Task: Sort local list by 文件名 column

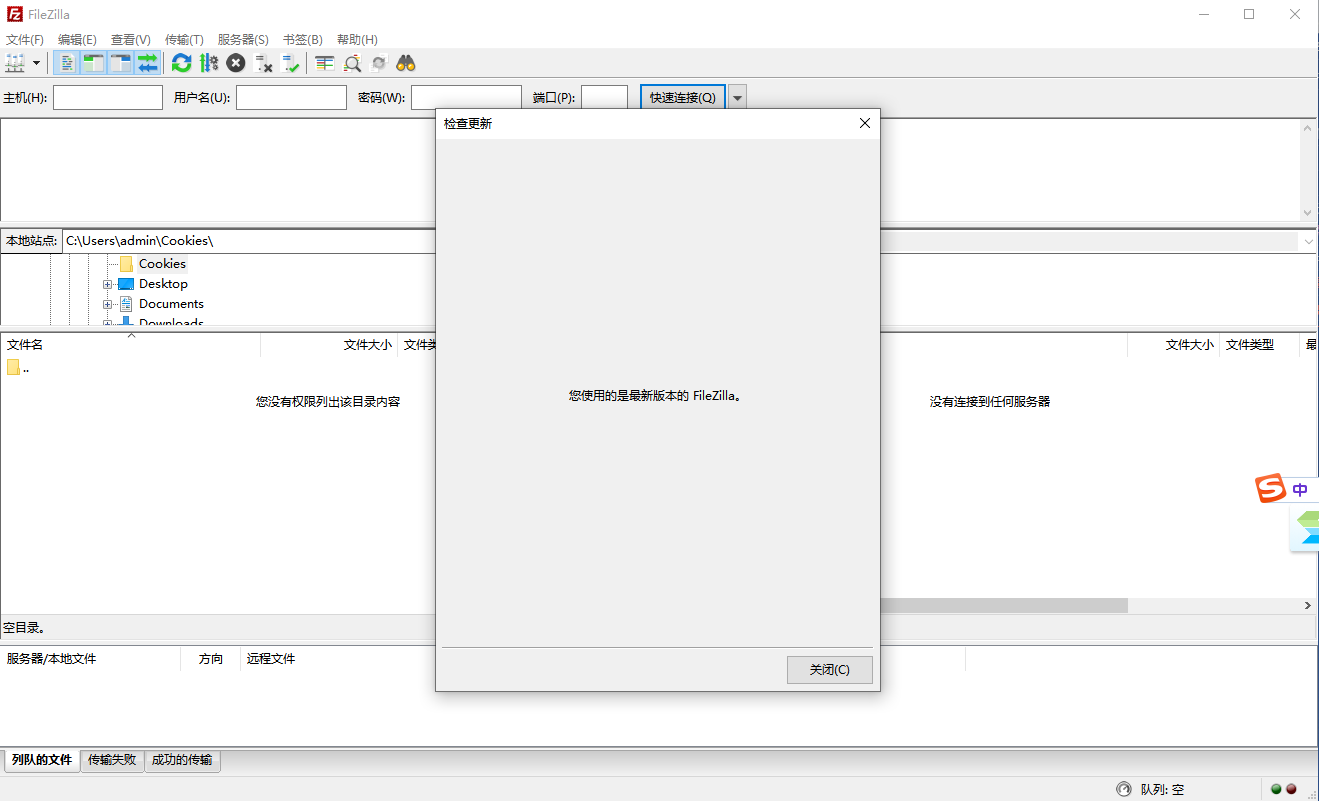Action: click(130, 344)
